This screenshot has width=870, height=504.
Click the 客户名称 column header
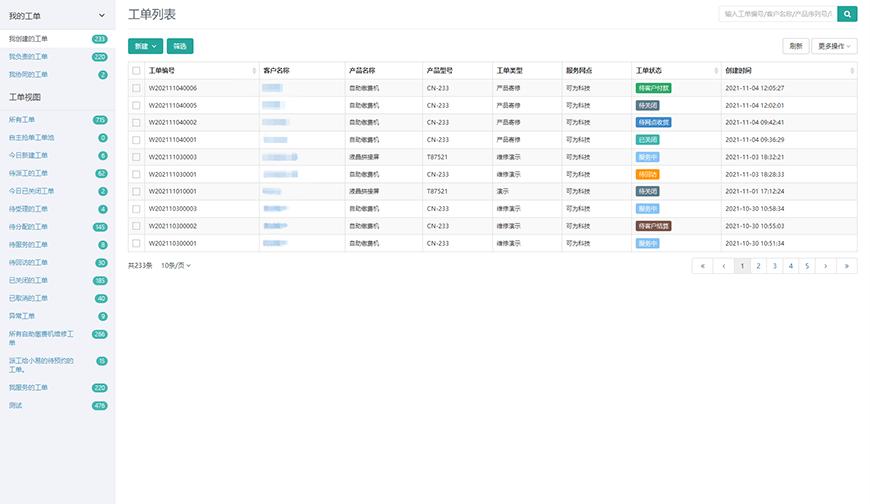click(276, 70)
